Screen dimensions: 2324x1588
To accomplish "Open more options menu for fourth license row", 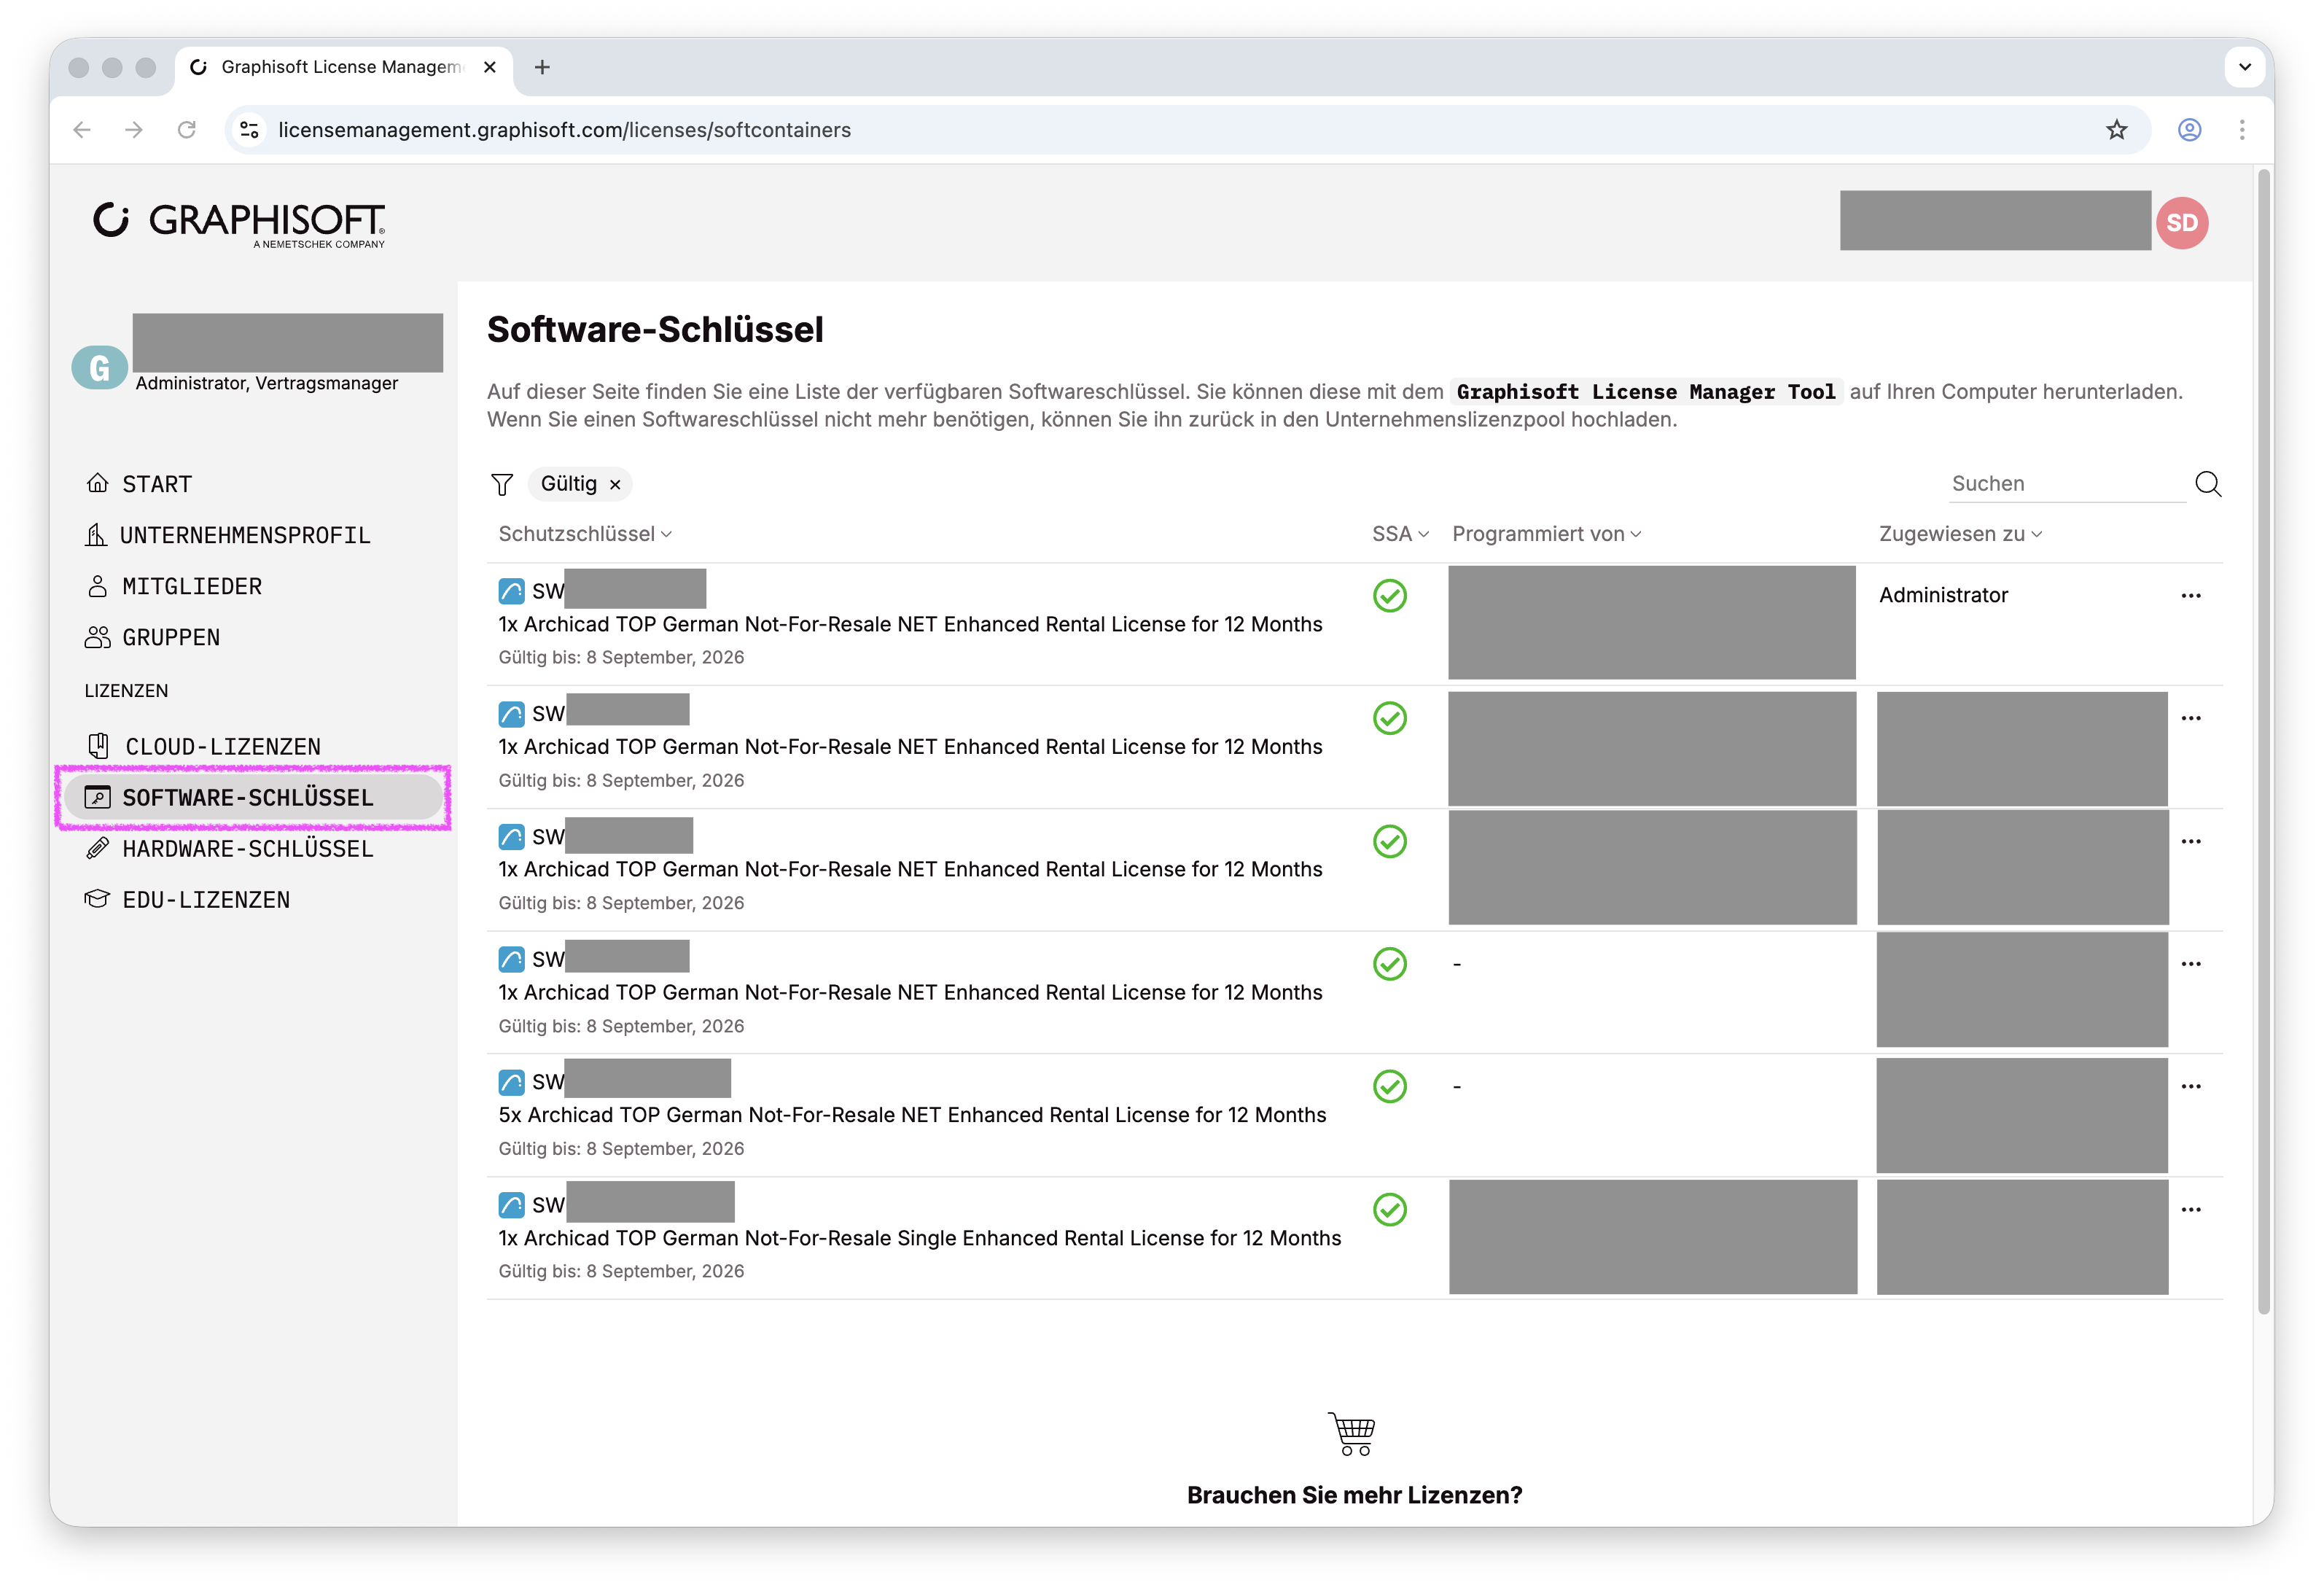I will [2190, 964].
